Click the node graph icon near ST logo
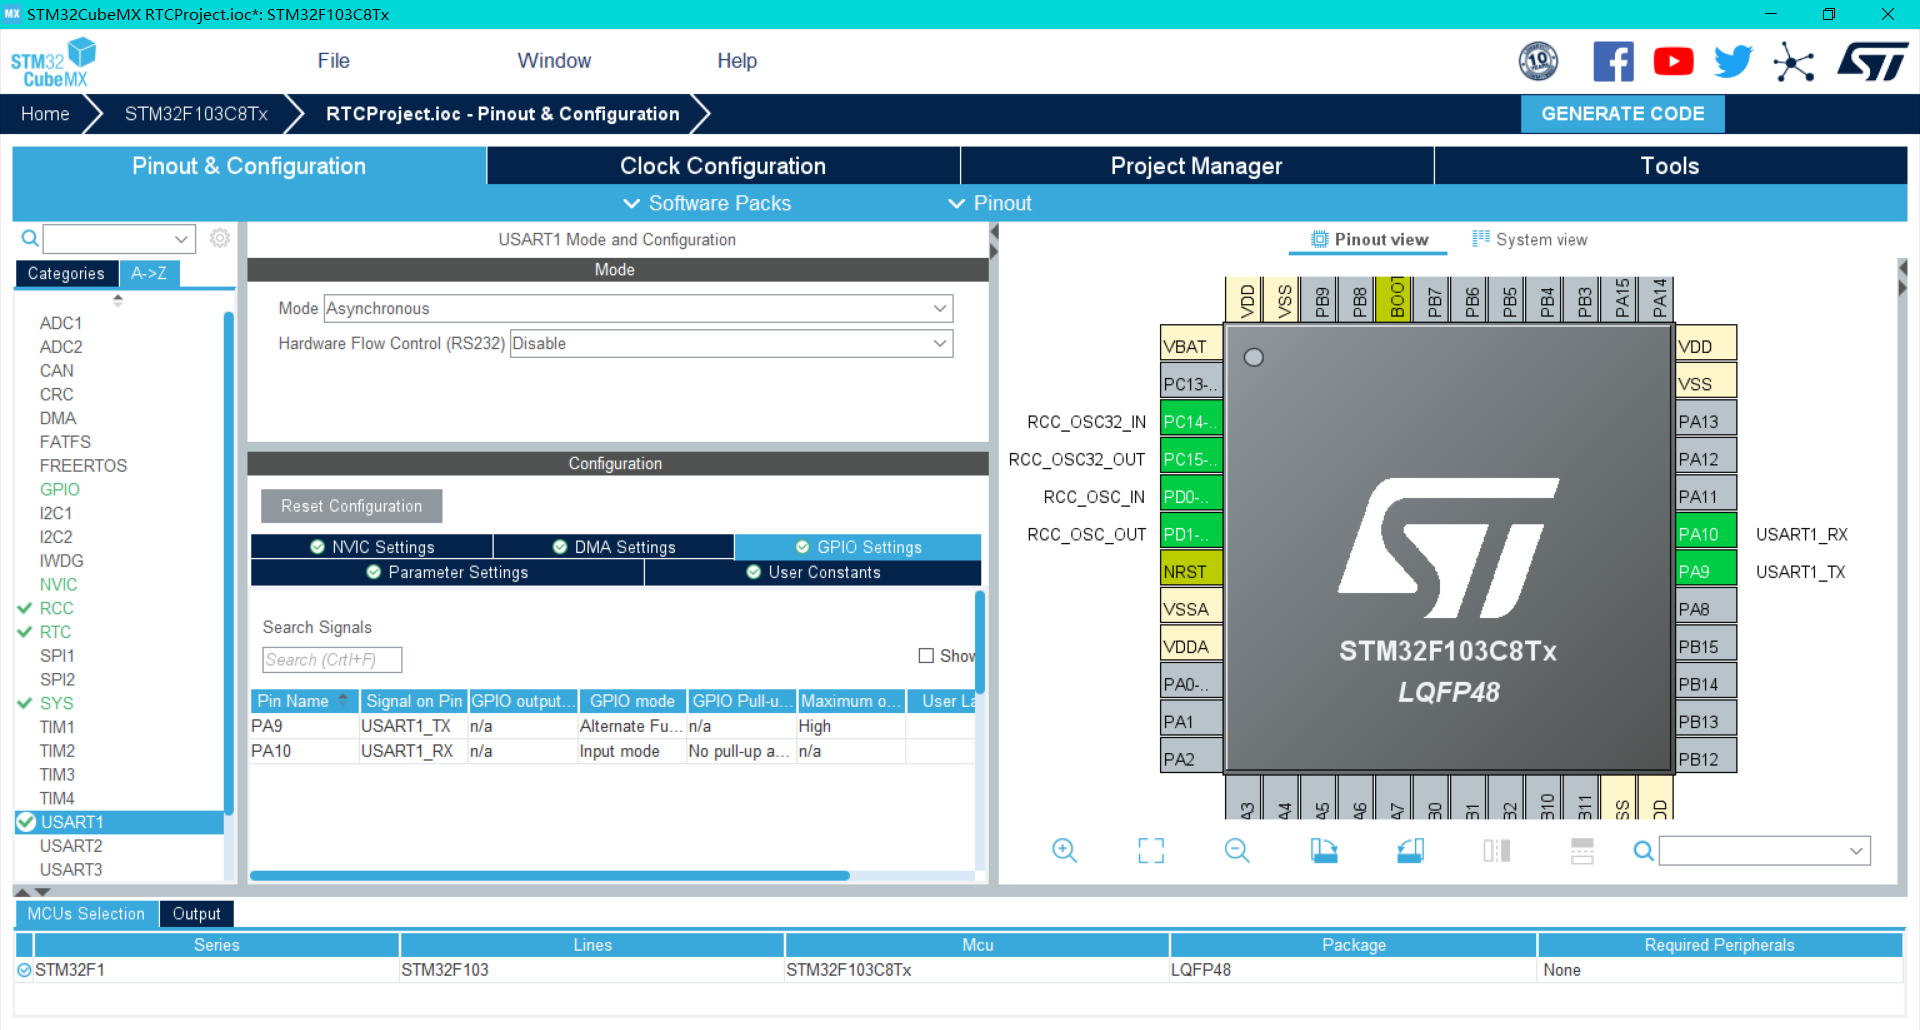This screenshot has height=1030, width=1920. pos(1794,61)
